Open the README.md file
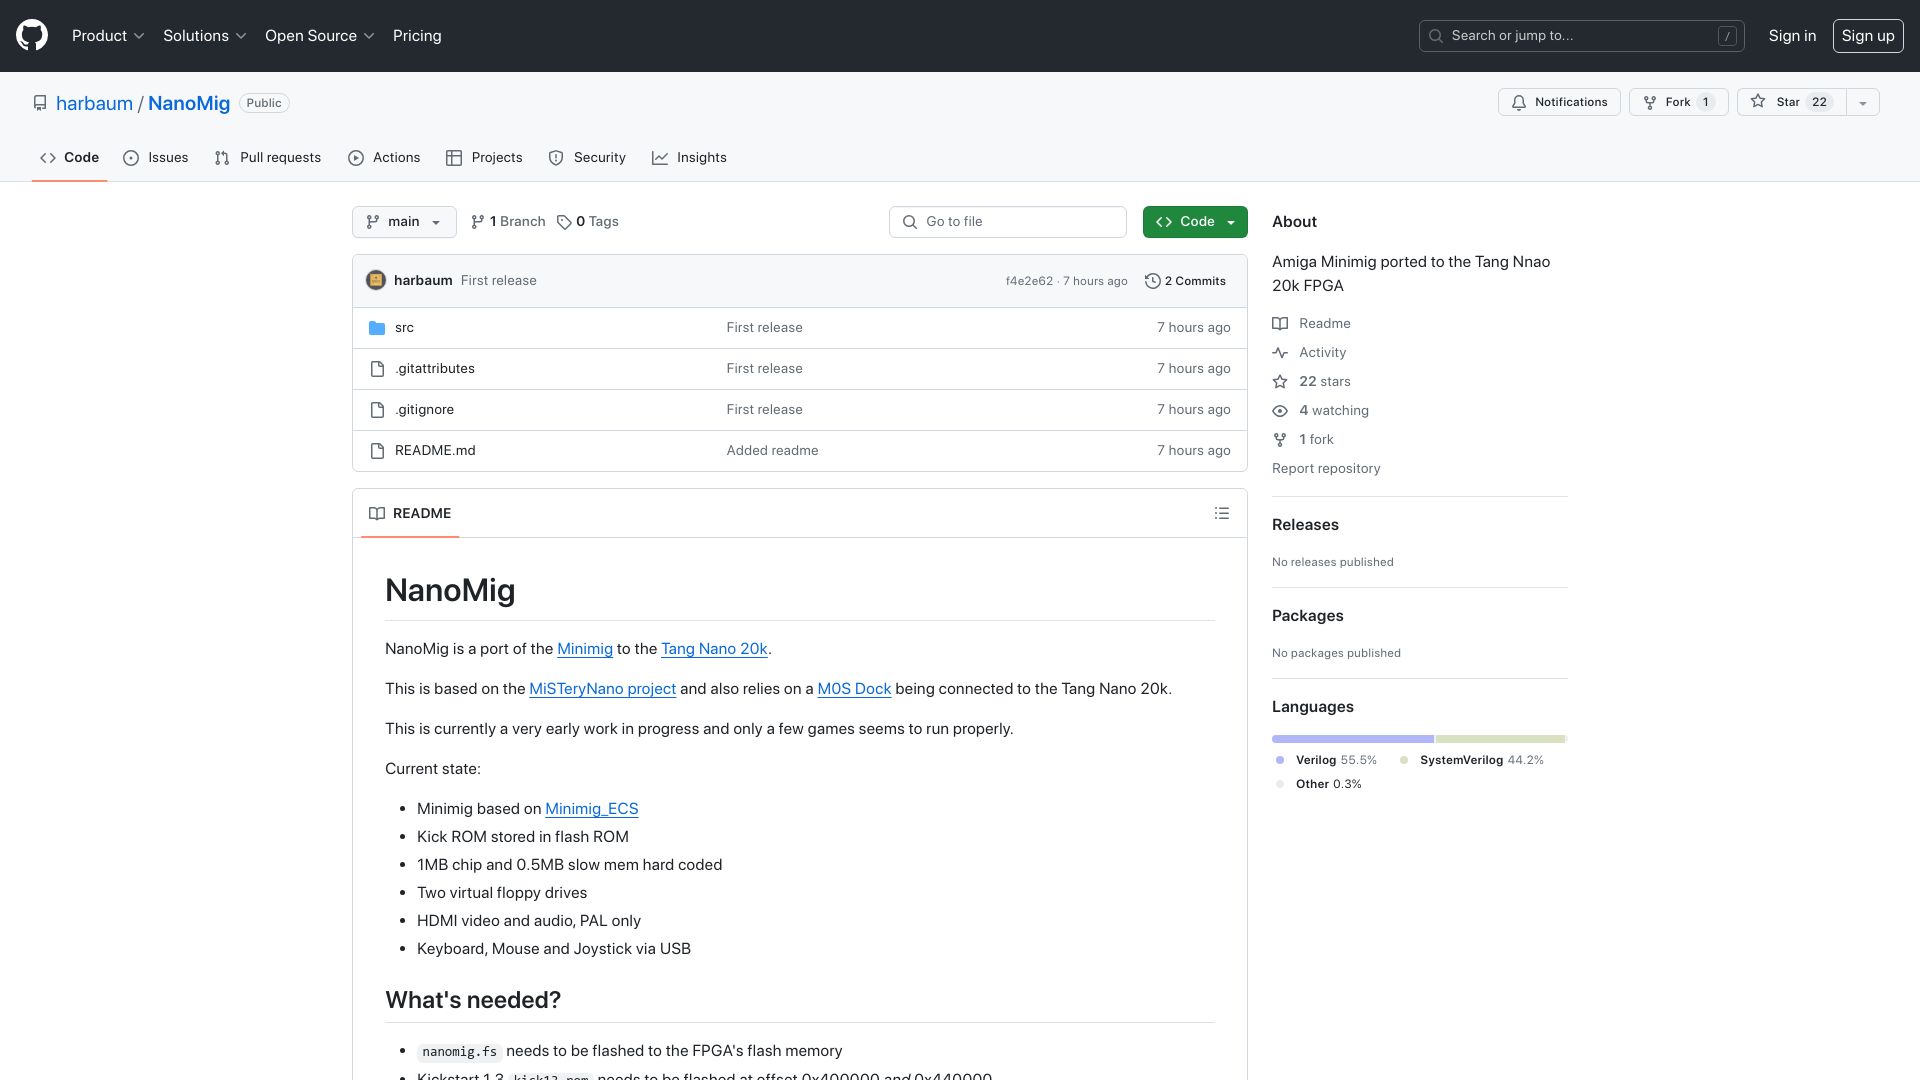This screenshot has width=1920, height=1080. click(435, 451)
